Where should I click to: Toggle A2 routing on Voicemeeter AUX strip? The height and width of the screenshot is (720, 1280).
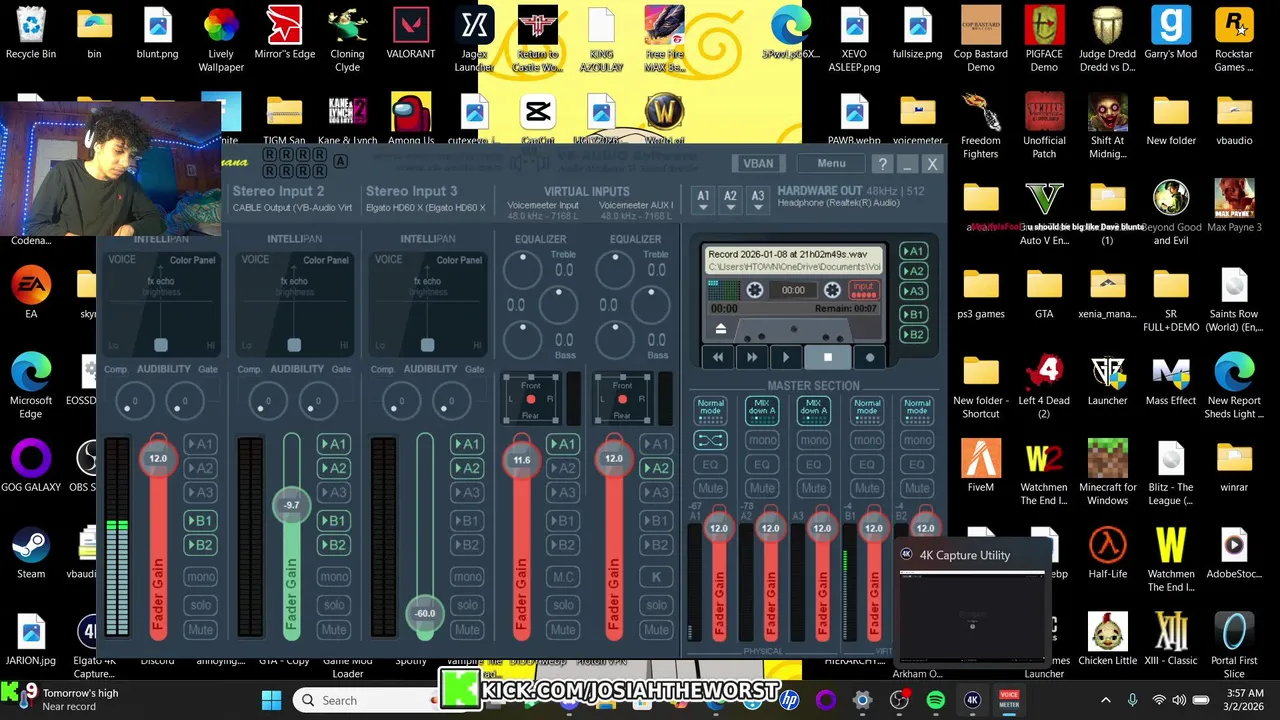656,468
